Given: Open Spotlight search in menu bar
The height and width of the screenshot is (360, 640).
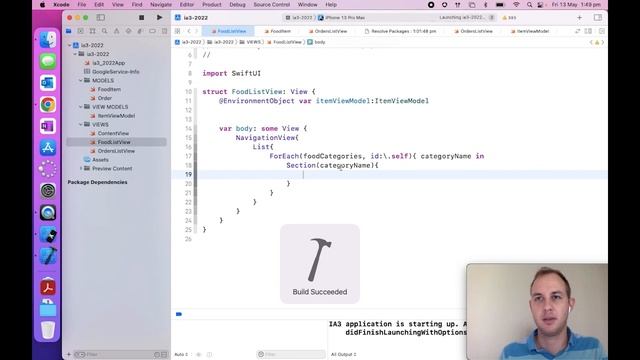Looking at the screenshot, I should (x=529, y=5).
